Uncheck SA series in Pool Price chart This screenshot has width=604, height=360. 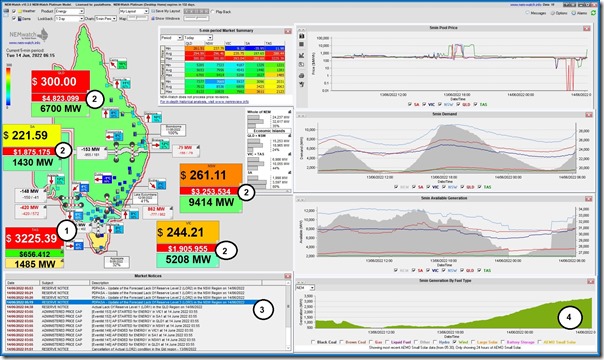click(x=410, y=104)
